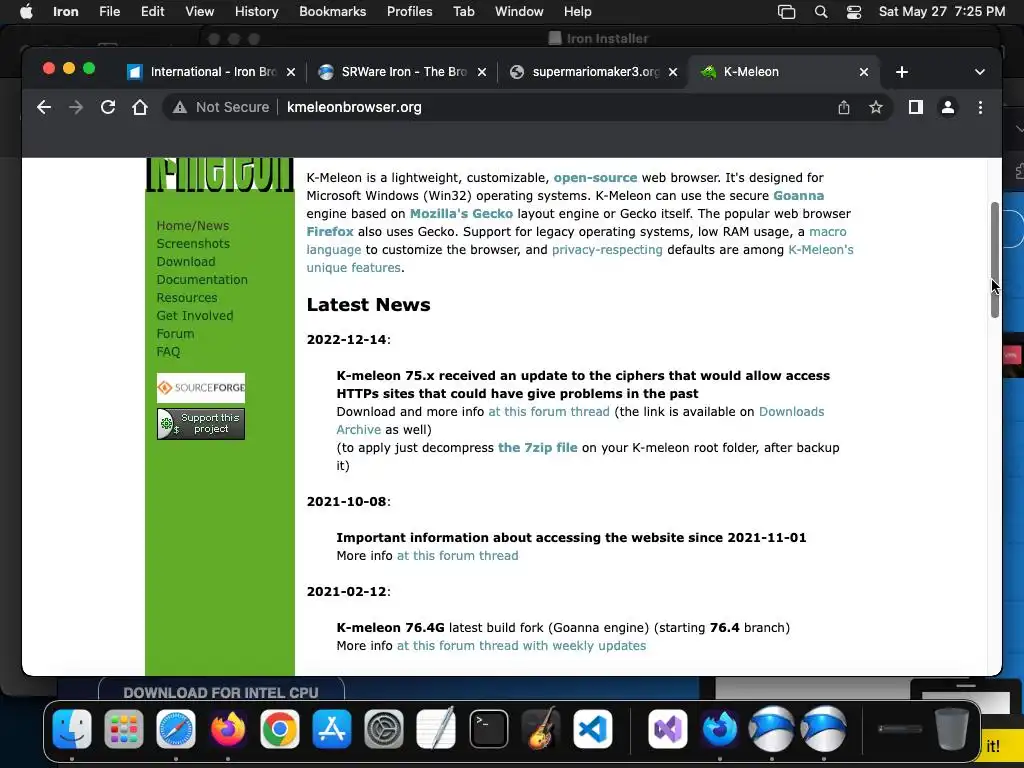Open Terminal from the Dock
Screen dimensions: 1024x768
tap(488, 729)
